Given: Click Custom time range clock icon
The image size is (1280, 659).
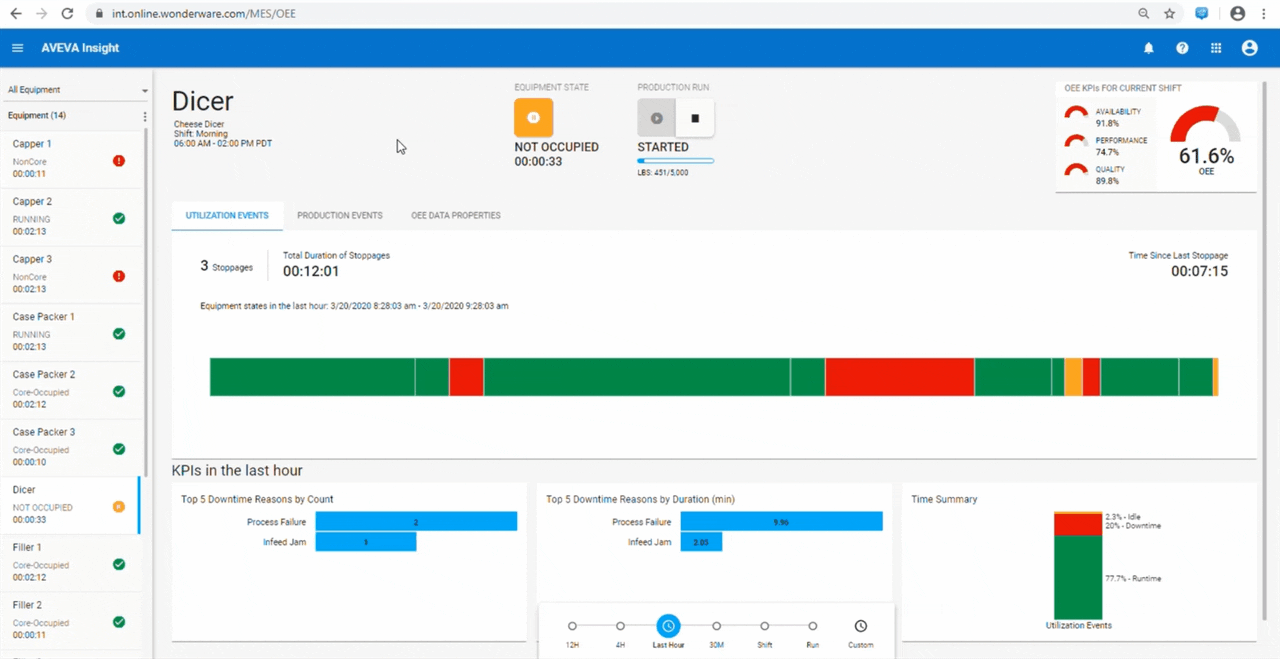Looking at the screenshot, I should tap(861, 626).
